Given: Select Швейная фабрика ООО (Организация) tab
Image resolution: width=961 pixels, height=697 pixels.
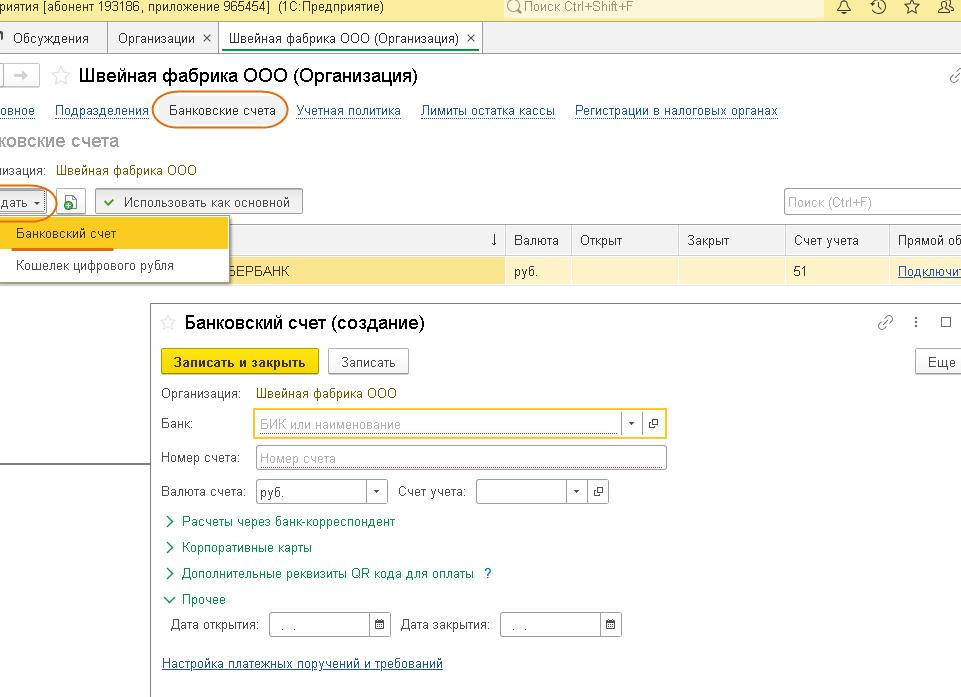Looking at the screenshot, I should [343, 38].
